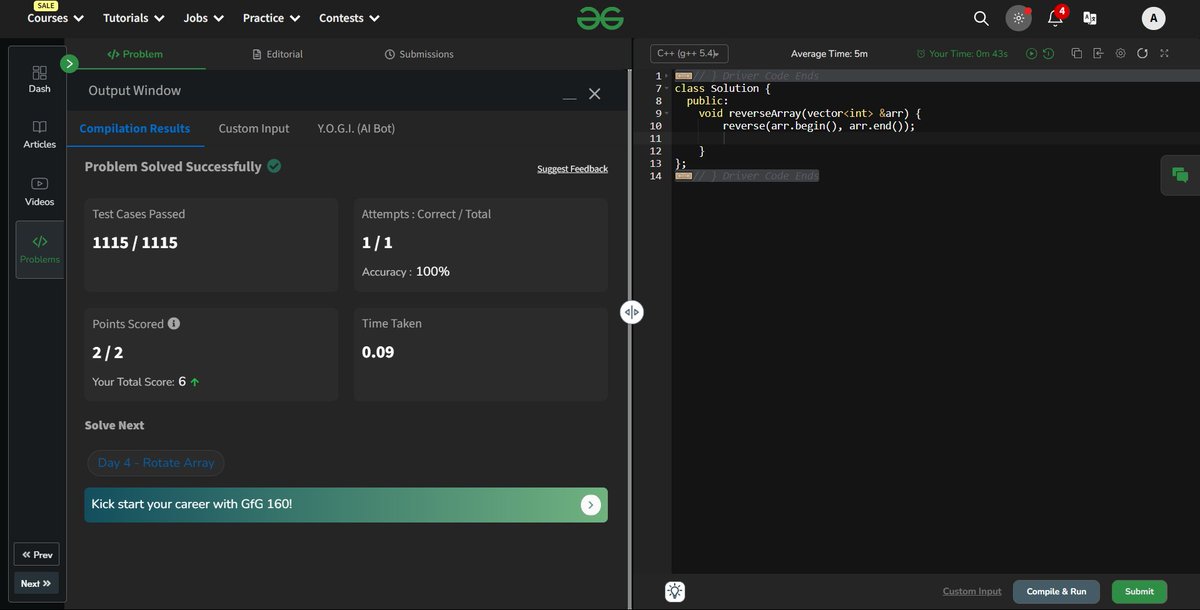Viewport: 1200px width, 610px height.
Task: Switch to the Problem tab
Action: (x=135, y=54)
